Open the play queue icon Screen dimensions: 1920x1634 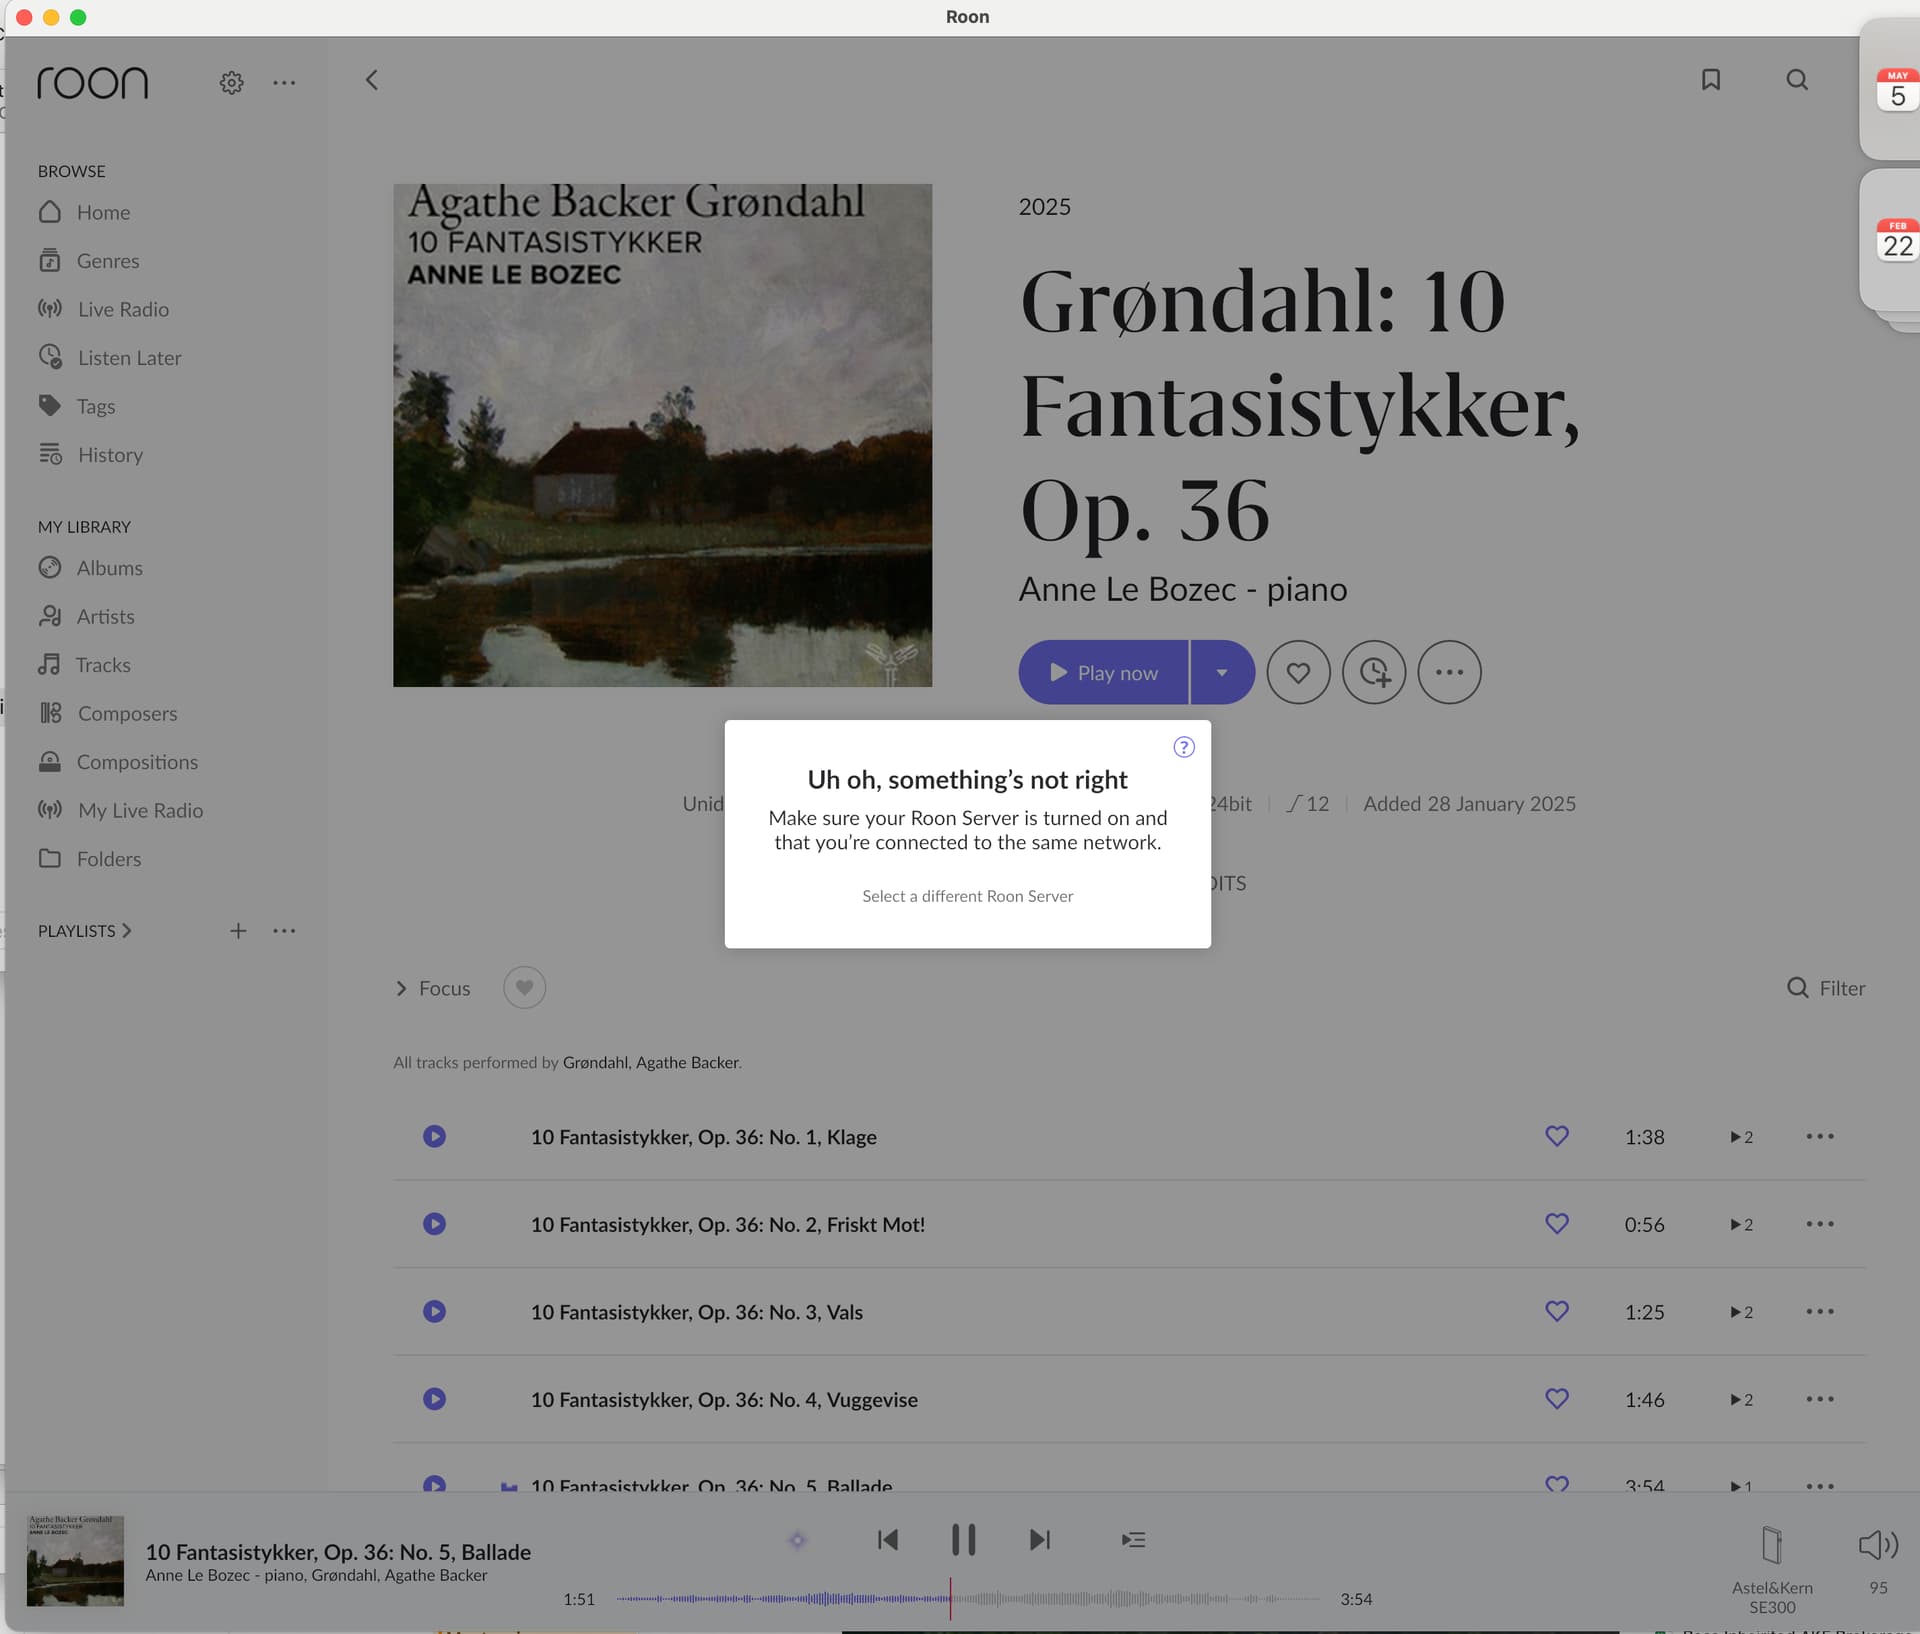1133,1540
